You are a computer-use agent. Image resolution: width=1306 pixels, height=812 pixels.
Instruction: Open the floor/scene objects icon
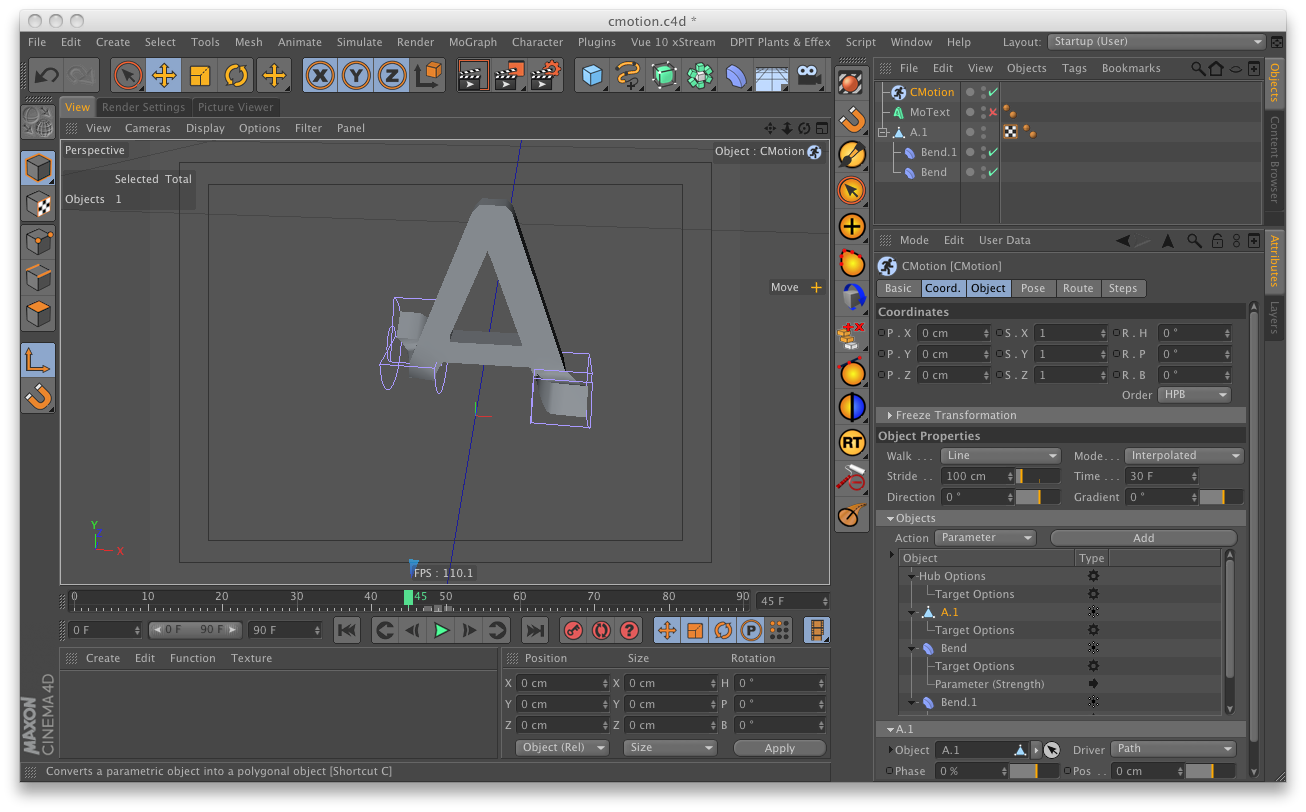coord(772,75)
